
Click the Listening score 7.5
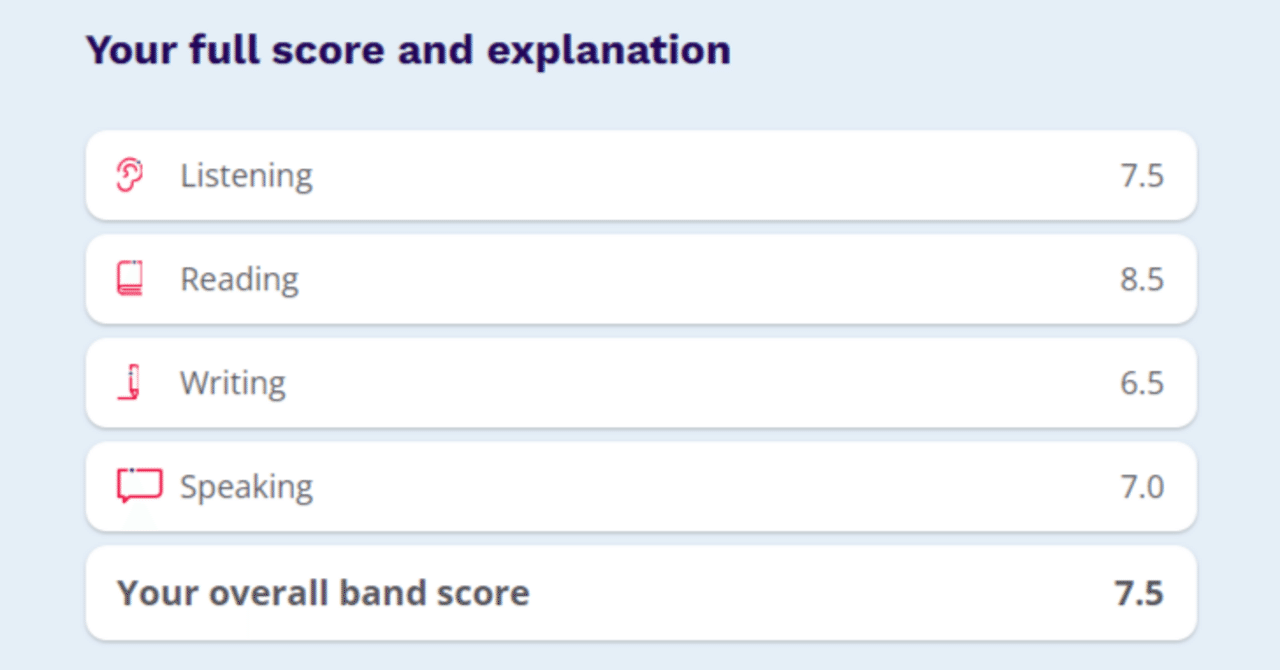(1142, 176)
